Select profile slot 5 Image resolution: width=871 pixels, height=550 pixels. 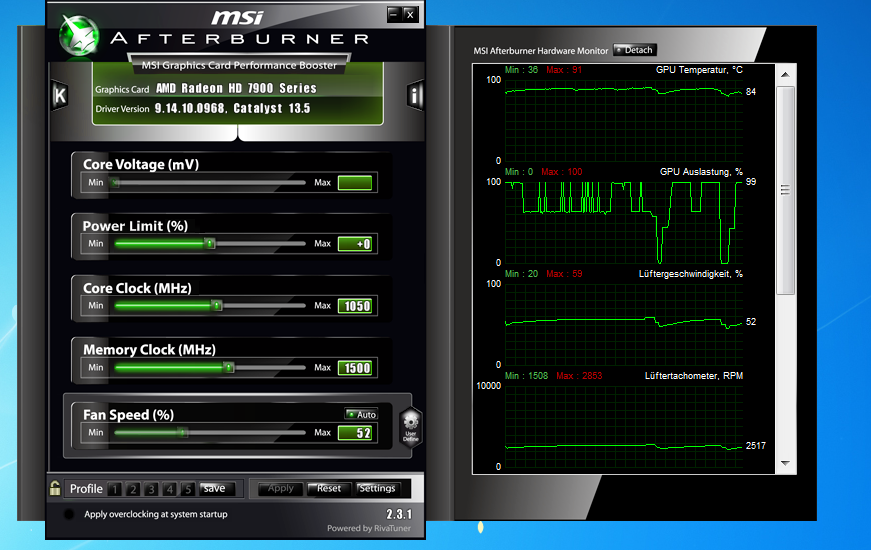(x=188, y=489)
